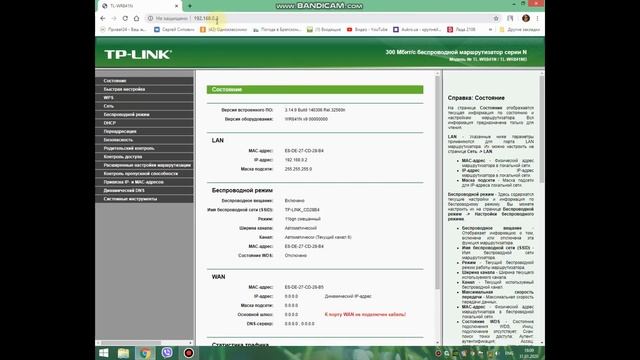The image size is (640, 360).
Task: Click the red WAN cable warning text
Action: pyautogui.click(x=365, y=315)
